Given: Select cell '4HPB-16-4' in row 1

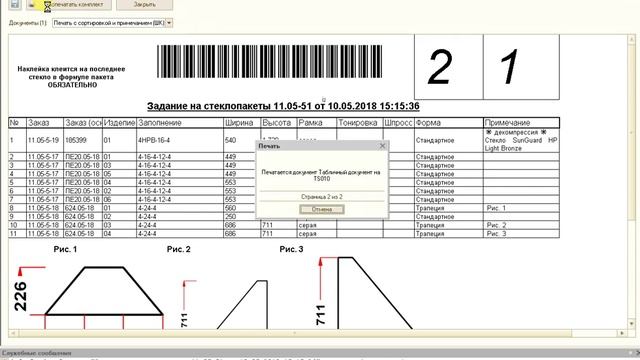Looking at the screenshot, I should (x=180, y=140).
